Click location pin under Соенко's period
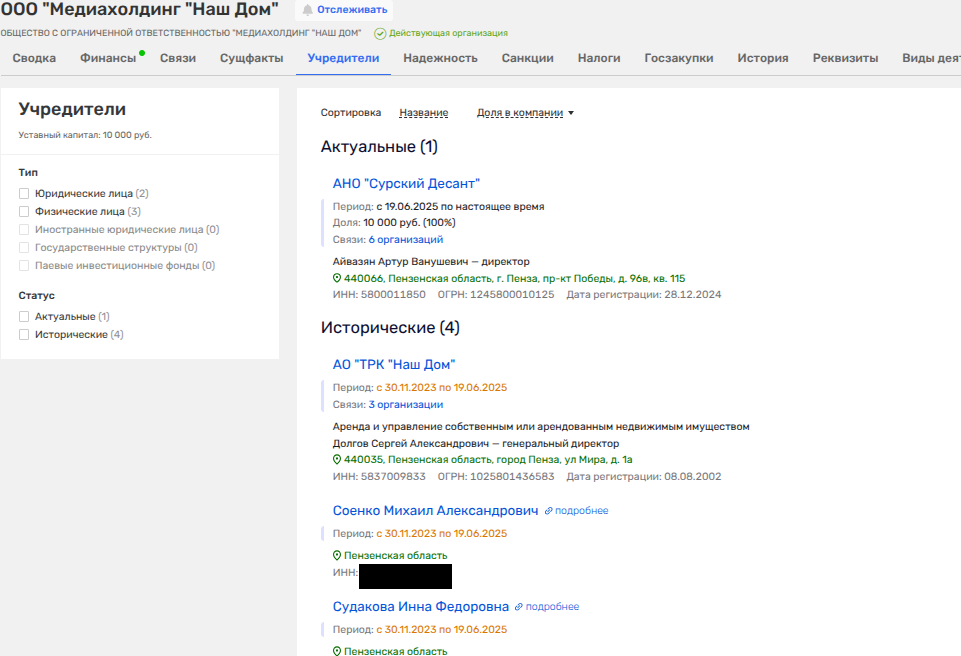Viewport: 961px width, 656px height. pos(337,555)
